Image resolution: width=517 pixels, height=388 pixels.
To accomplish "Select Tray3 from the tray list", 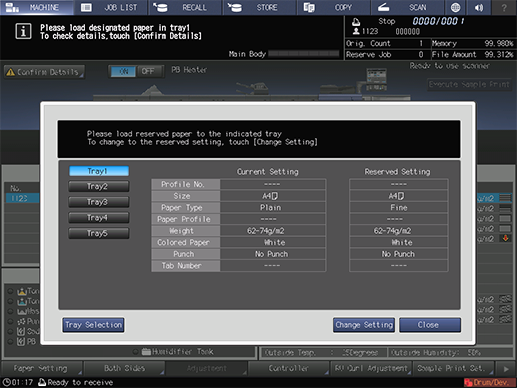I will click(99, 202).
